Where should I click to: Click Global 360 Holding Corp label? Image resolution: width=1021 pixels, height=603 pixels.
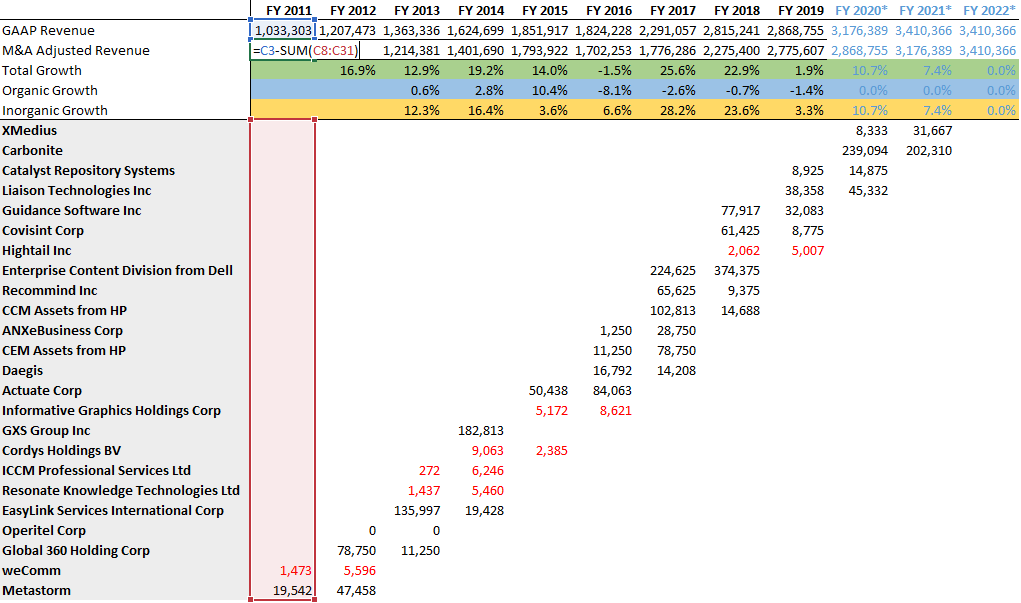tap(76, 551)
